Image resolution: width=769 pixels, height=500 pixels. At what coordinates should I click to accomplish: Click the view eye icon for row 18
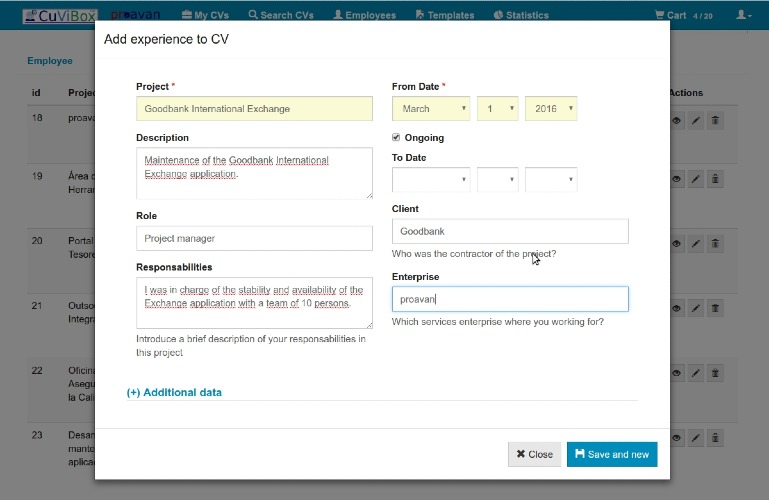677,121
